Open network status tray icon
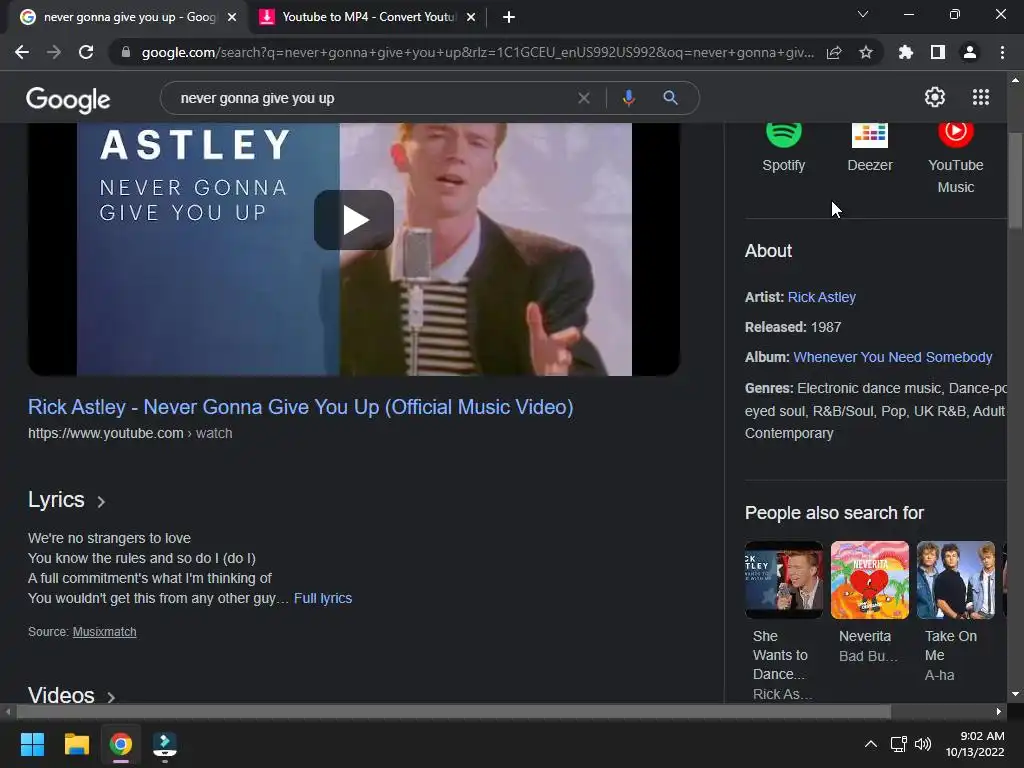Image resolution: width=1024 pixels, height=768 pixels. (899, 744)
